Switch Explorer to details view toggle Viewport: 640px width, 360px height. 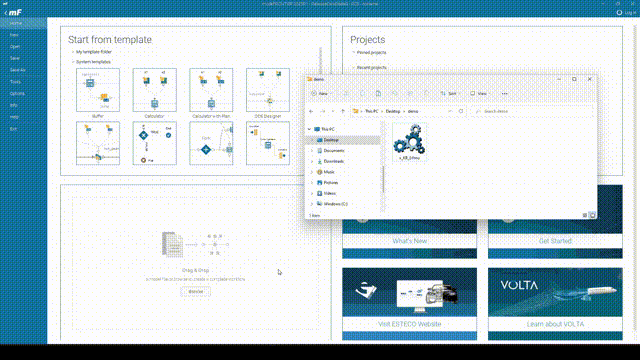pos(584,215)
